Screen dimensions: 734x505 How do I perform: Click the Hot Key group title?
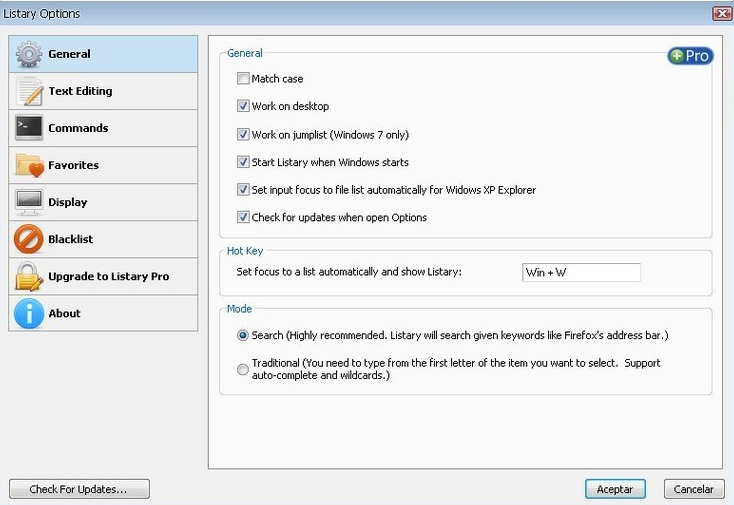[245, 251]
